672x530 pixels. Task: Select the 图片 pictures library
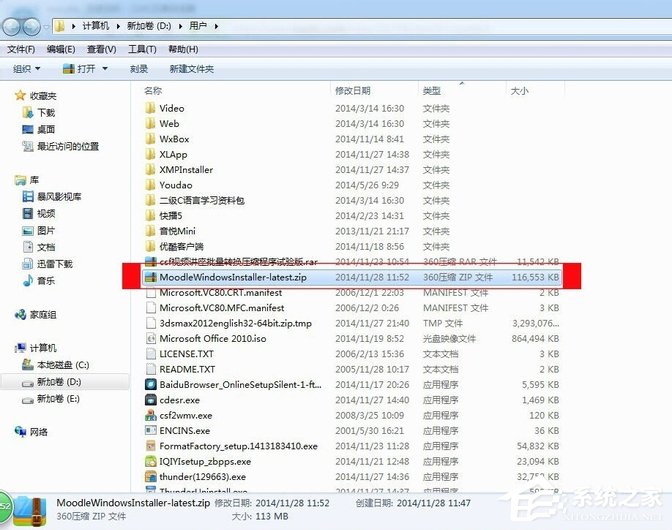tap(46, 231)
